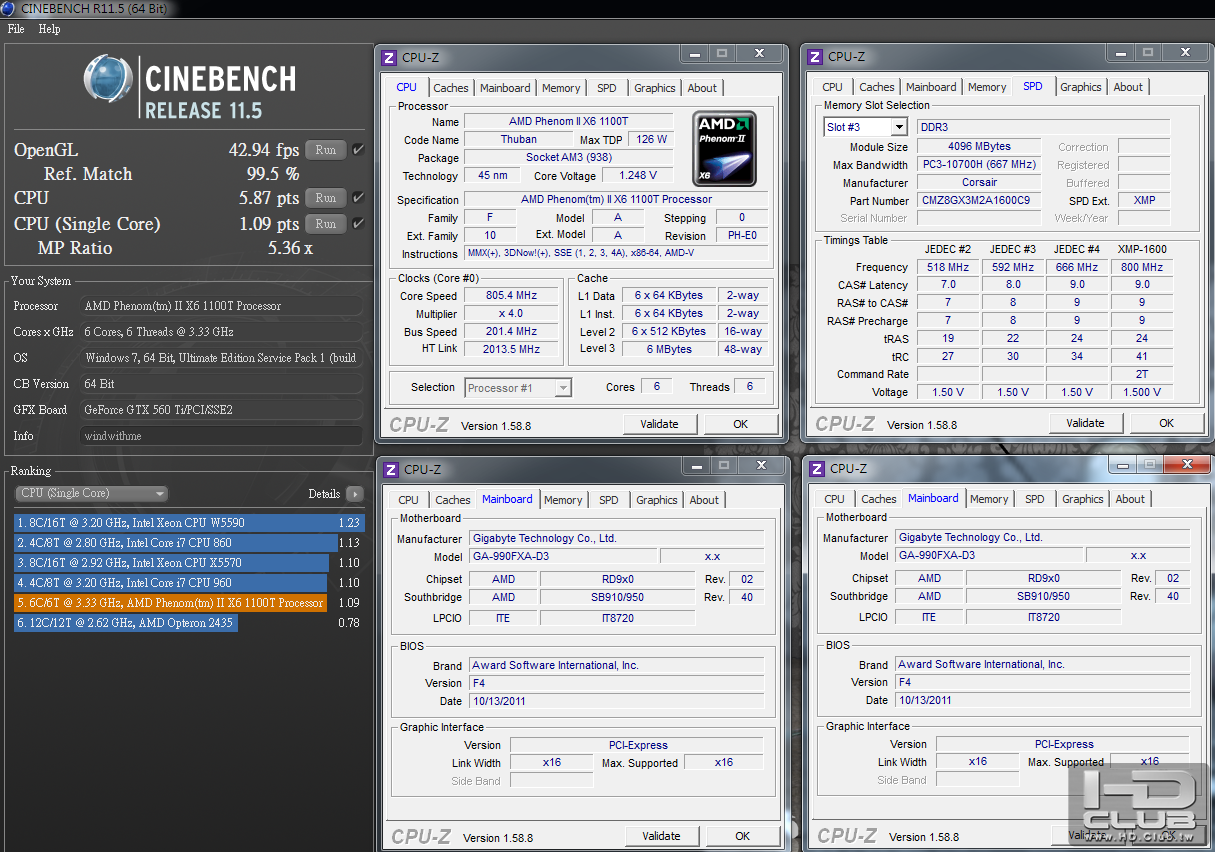Open the Help menu in Cinebench

click(x=49, y=29)
